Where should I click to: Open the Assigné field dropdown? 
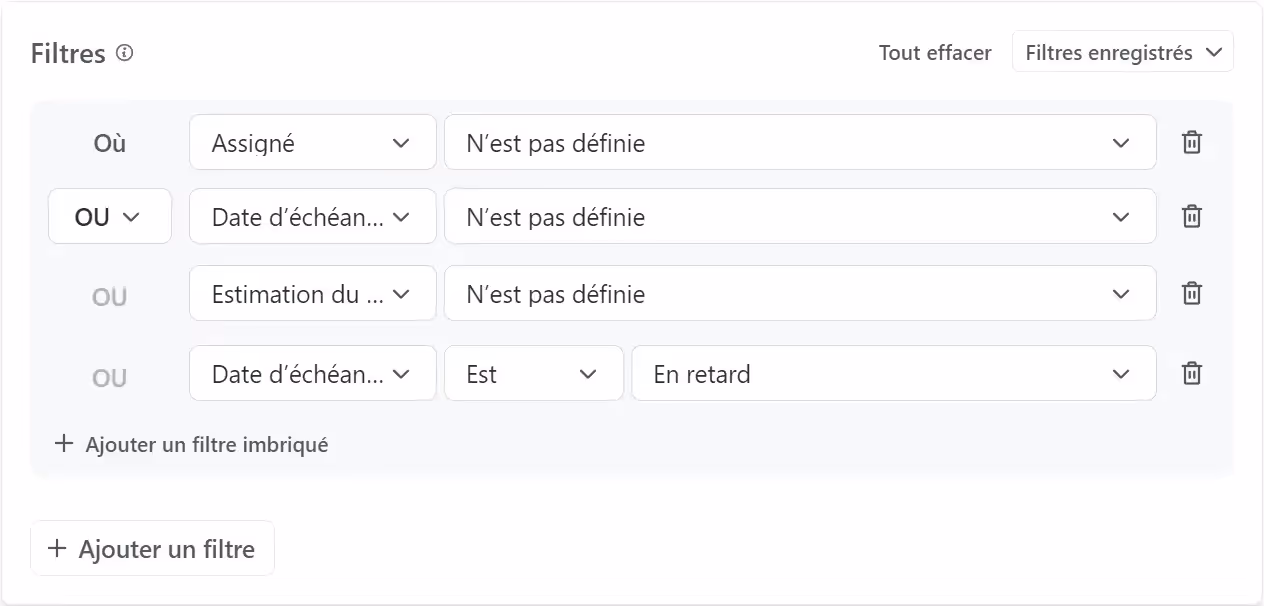312,142
